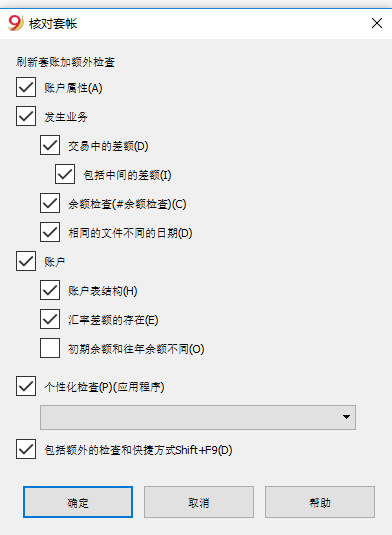392x535 pixels.
Task: Disable 汇率差额的存在(E) checkbox
Action: [50, 319]
